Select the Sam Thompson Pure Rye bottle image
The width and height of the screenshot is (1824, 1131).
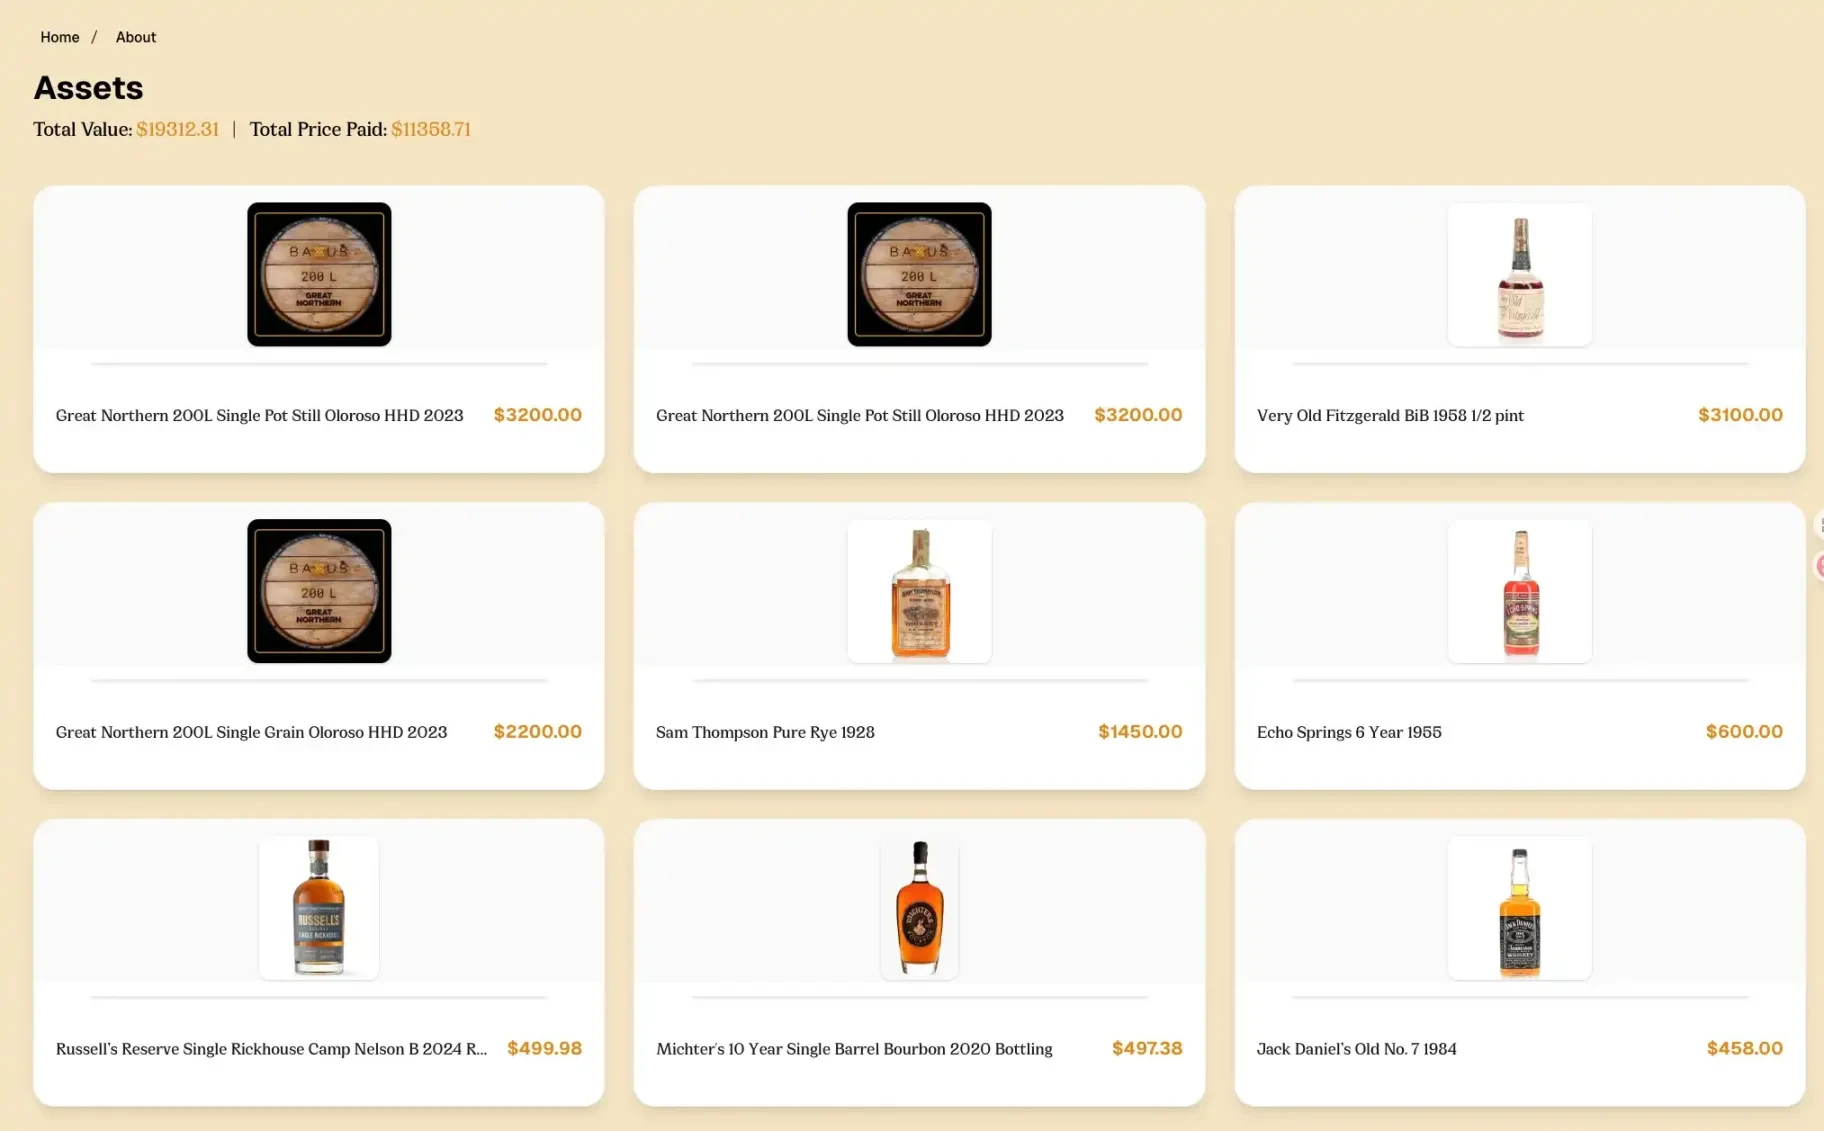pyautogui.click(x=919, y=591)
